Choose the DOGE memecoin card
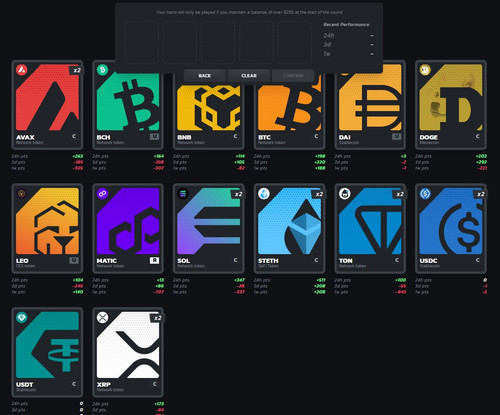The height and width of the screenshot is (415, 500). click(x=451, y=105)
